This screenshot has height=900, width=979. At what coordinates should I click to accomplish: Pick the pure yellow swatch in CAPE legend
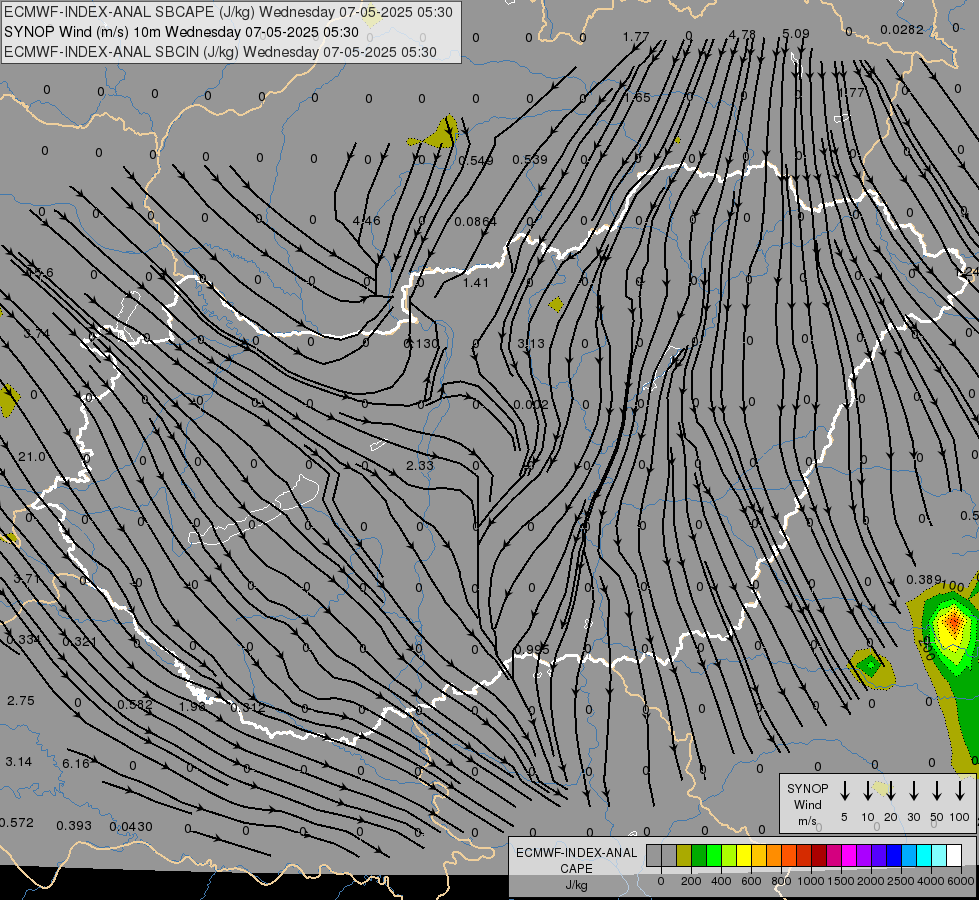coord(744,856)
